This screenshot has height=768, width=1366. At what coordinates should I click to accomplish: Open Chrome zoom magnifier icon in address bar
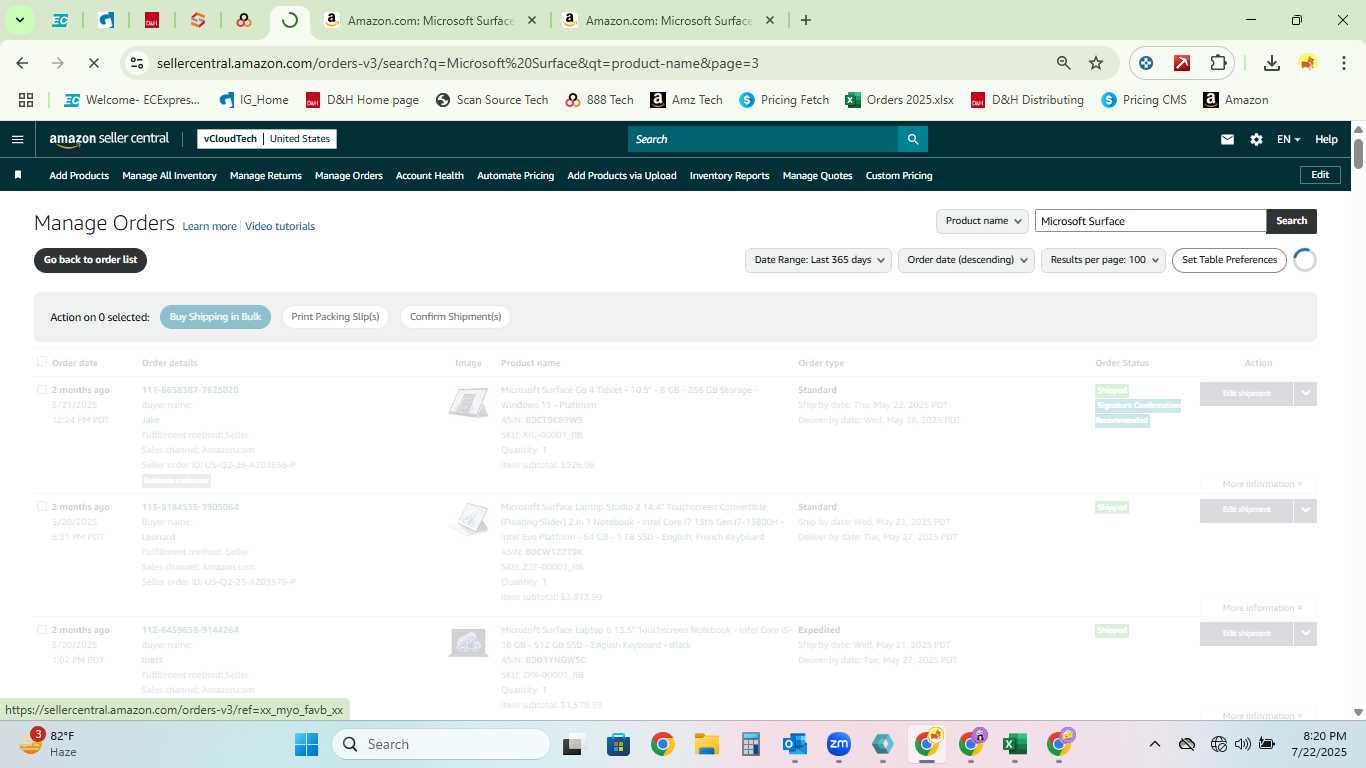pos(1064,63)
